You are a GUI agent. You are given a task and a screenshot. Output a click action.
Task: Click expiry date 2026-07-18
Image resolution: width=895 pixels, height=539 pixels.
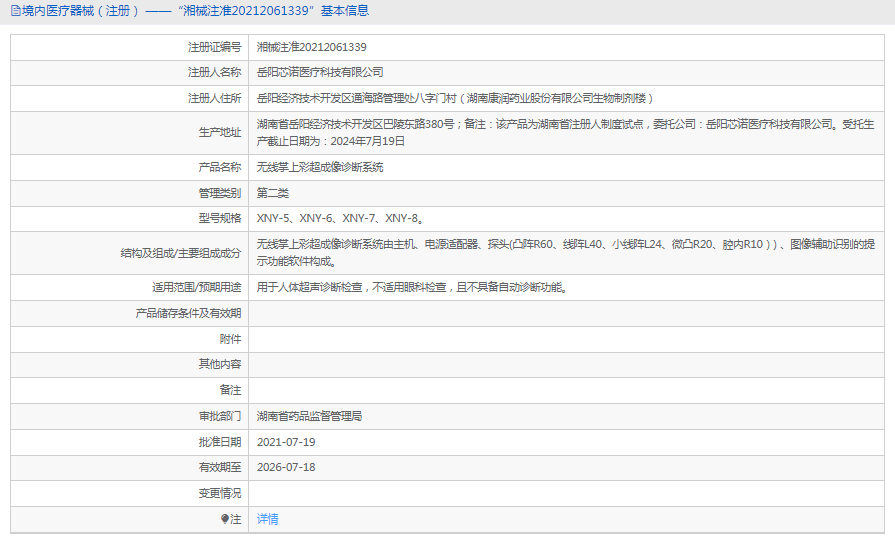(286, 467)
